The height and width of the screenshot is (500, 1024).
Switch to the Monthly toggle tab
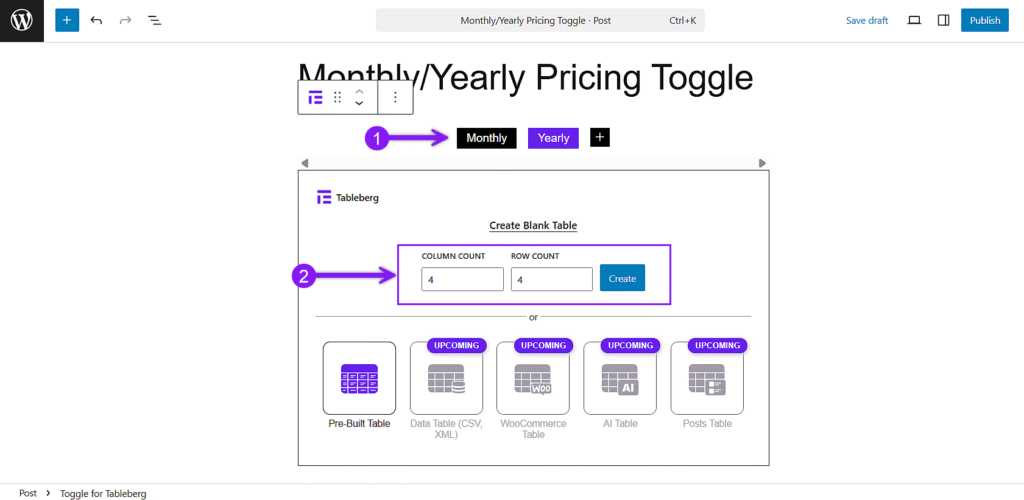click(x=487, y=138)
